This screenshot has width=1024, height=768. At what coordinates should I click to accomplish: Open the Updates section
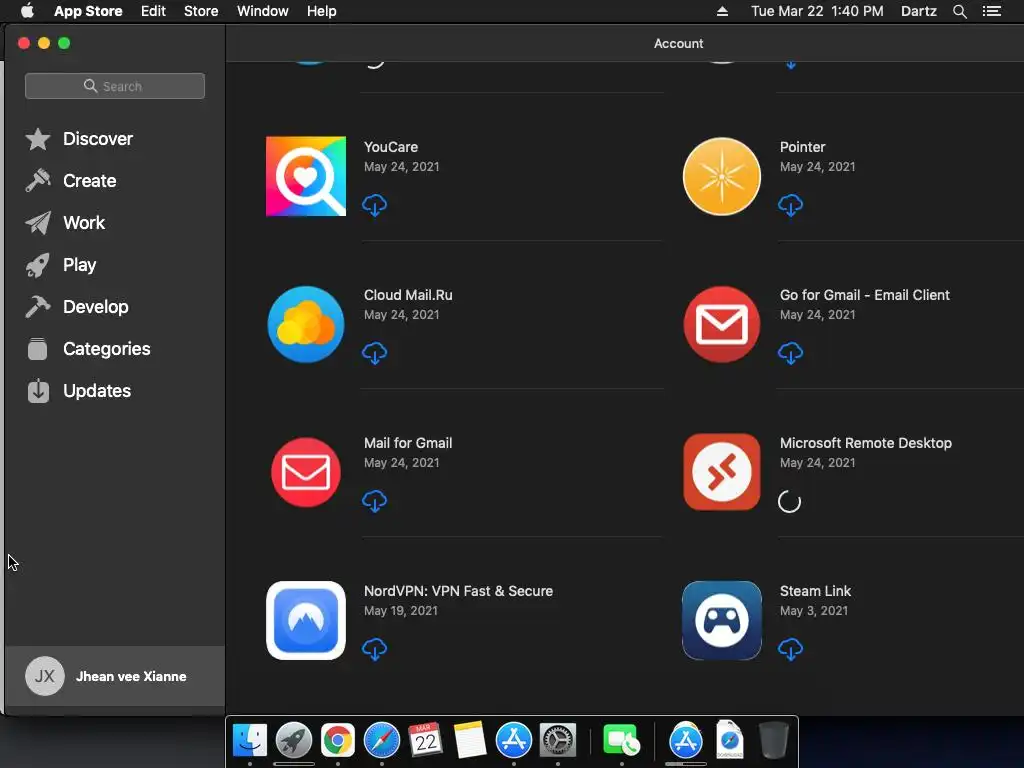tap(78, 391)
